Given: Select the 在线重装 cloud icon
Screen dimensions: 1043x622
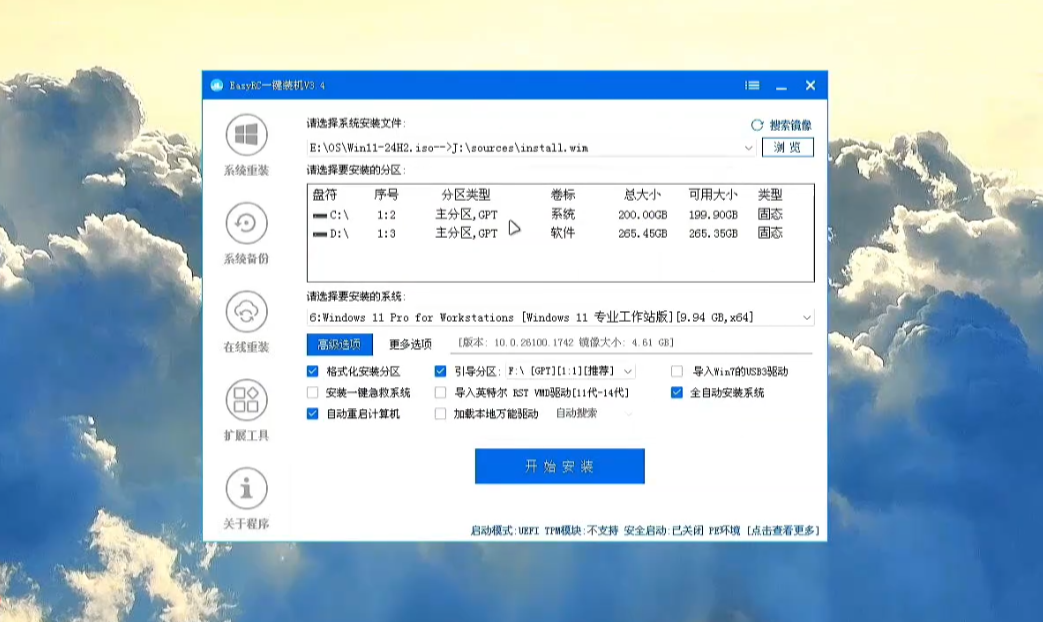Looking at the screenshot, I should [246, 312].
